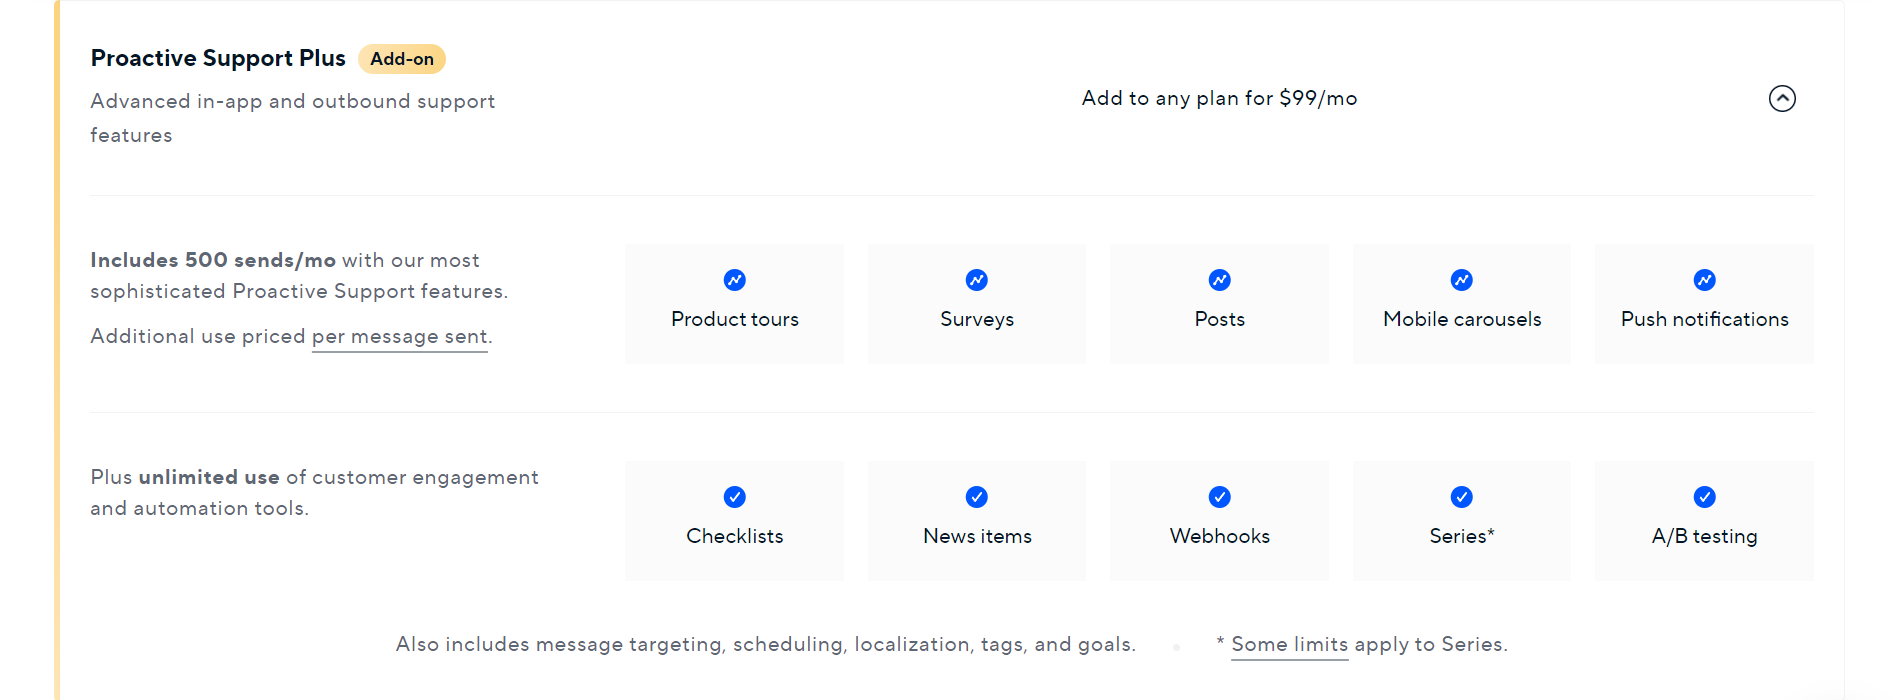Select the Proactive Support Plus heading

[x=217, y=58]
